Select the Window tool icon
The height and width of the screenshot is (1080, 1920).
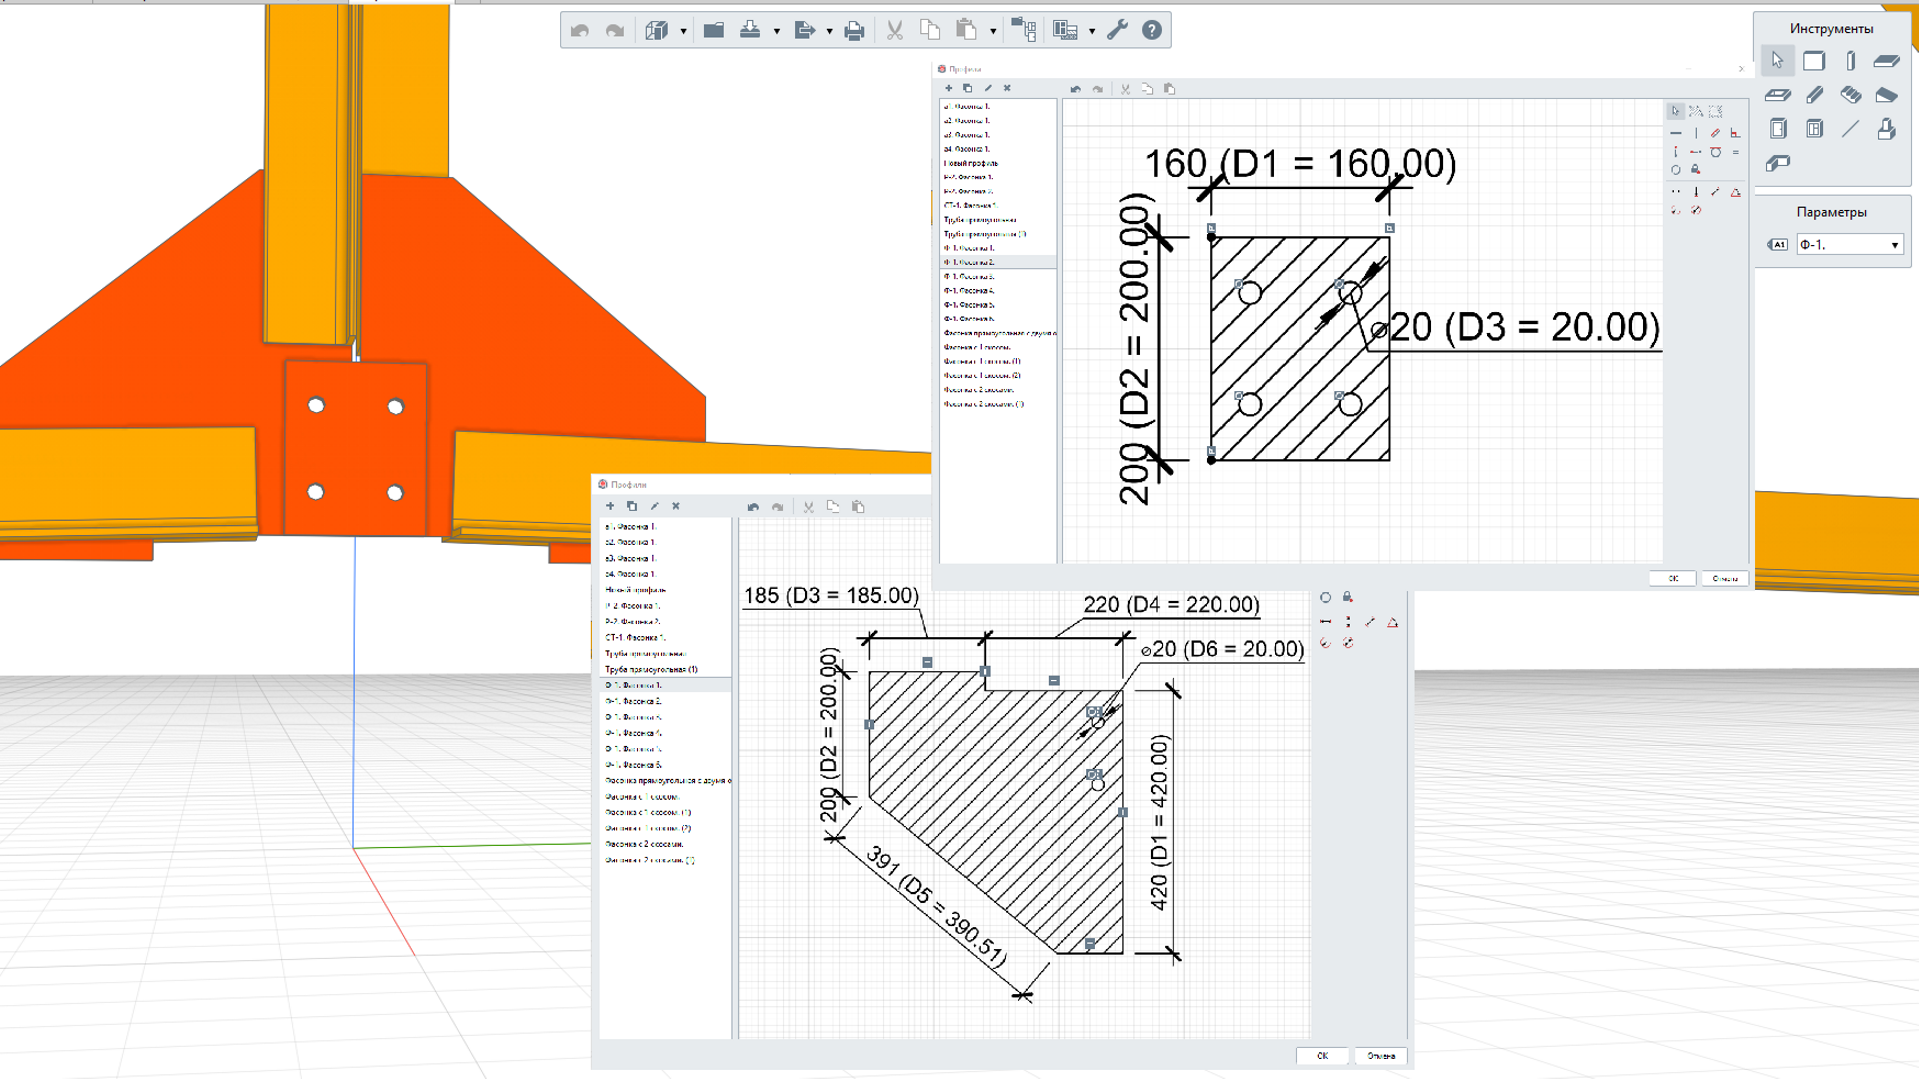tap(1814, 129)
